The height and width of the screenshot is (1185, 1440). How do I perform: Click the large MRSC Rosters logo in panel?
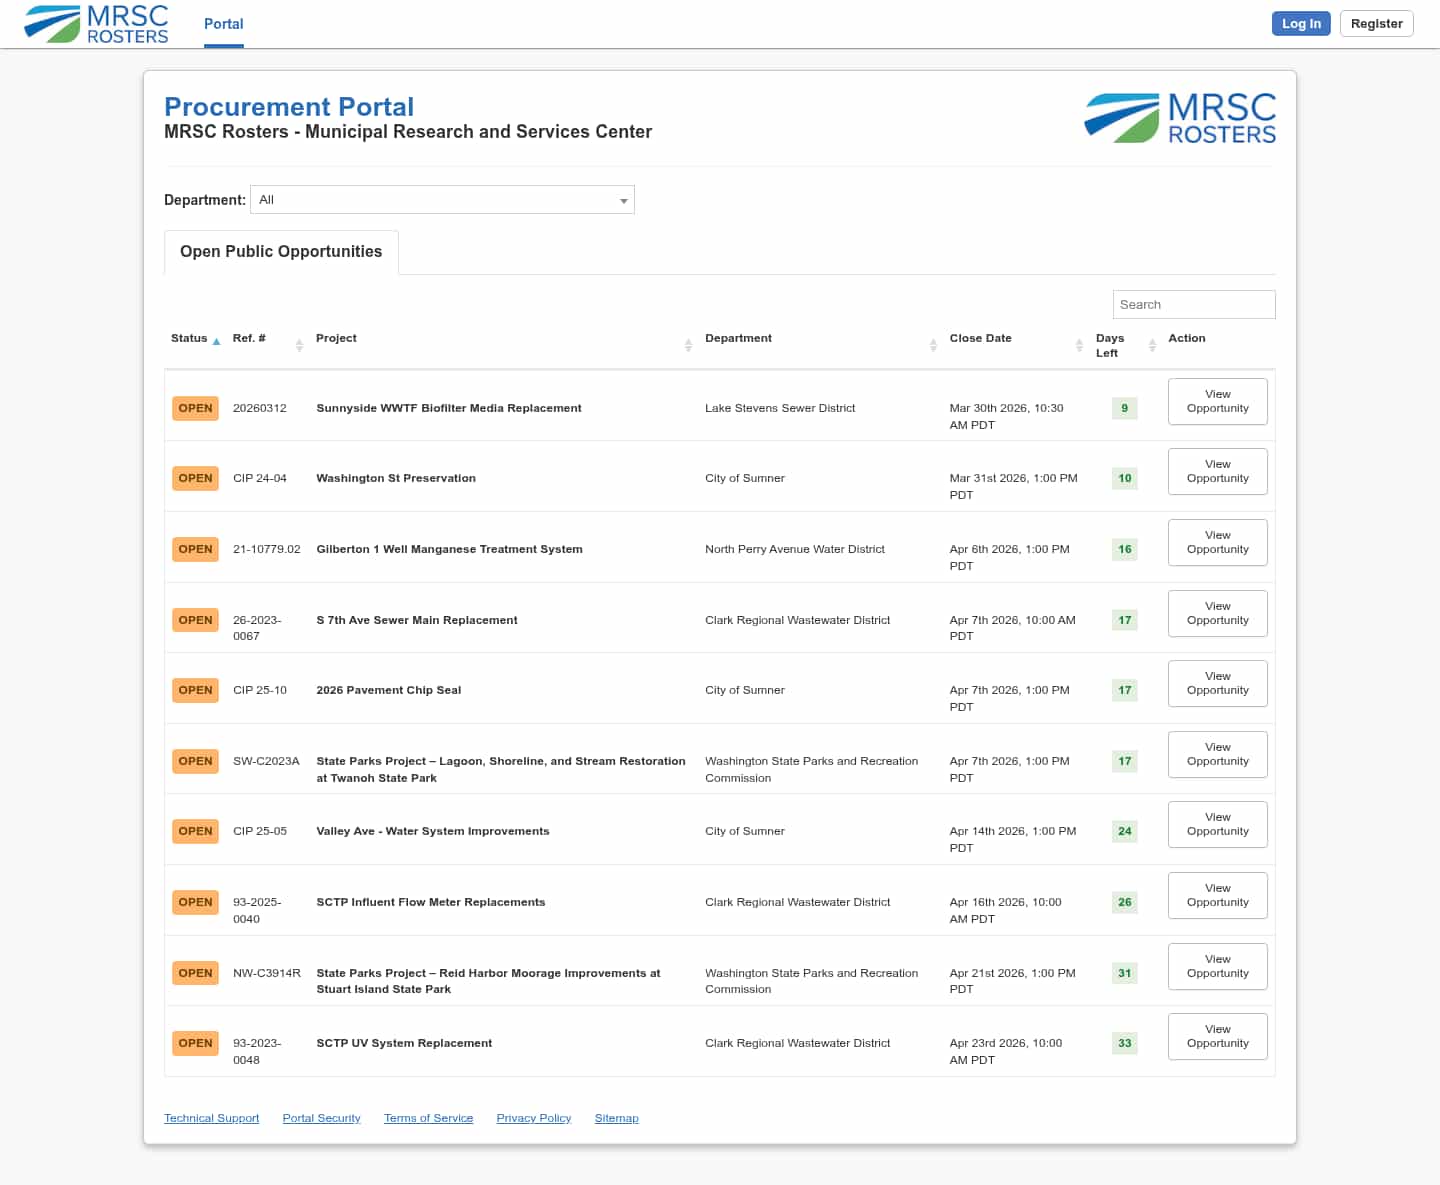[1180, 118]
